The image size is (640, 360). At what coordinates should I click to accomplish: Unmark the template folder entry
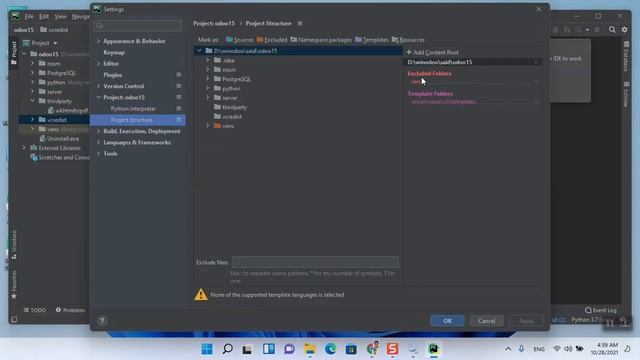click(536, 102)
